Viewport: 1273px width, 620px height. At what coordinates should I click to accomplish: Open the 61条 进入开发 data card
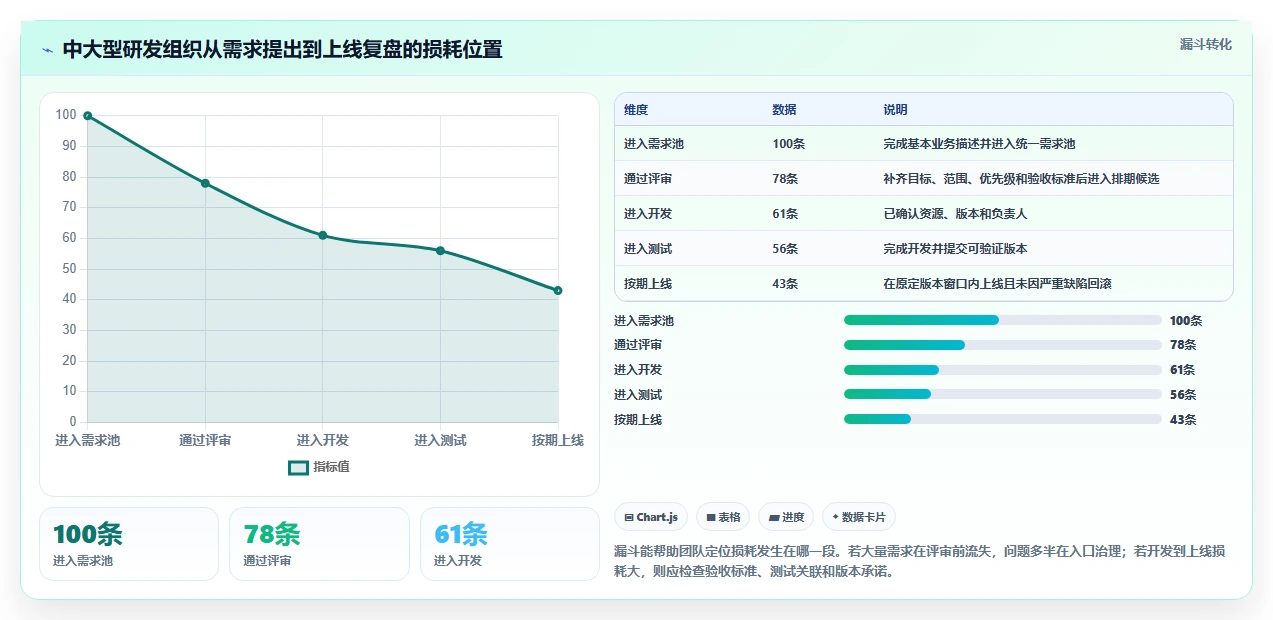tap(510, 544)
